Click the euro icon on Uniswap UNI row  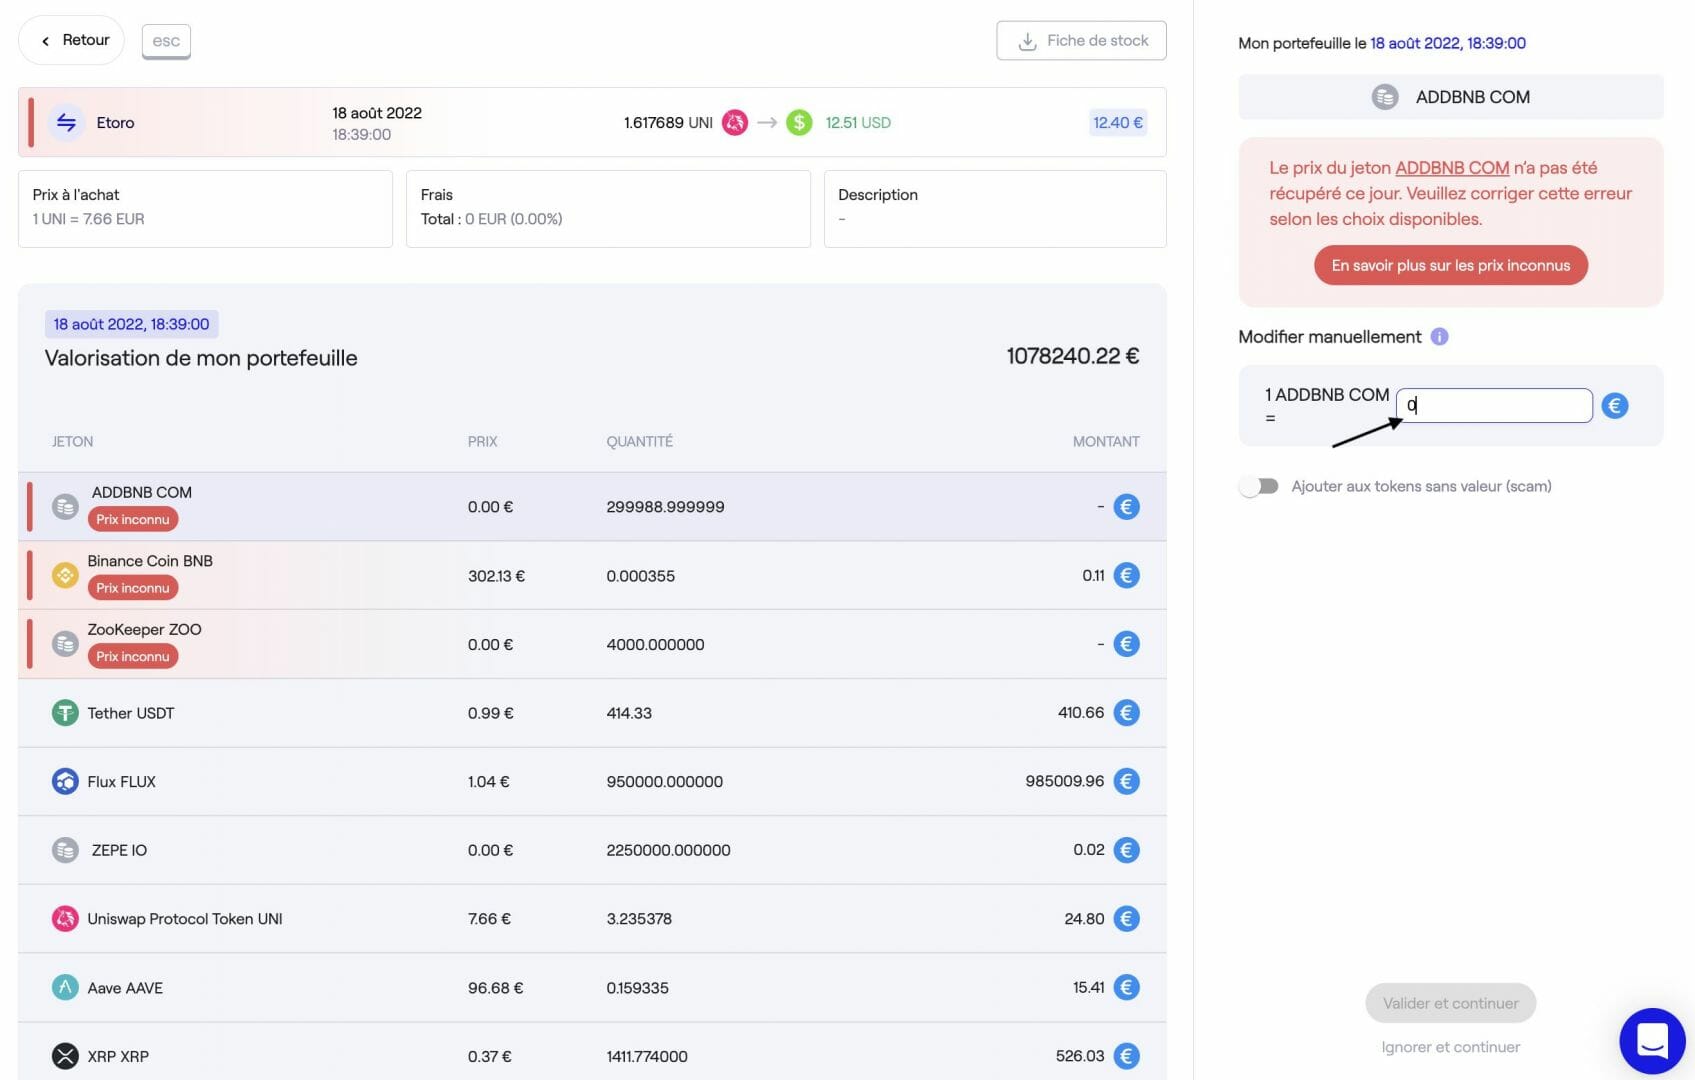(x=1127, y=918)
